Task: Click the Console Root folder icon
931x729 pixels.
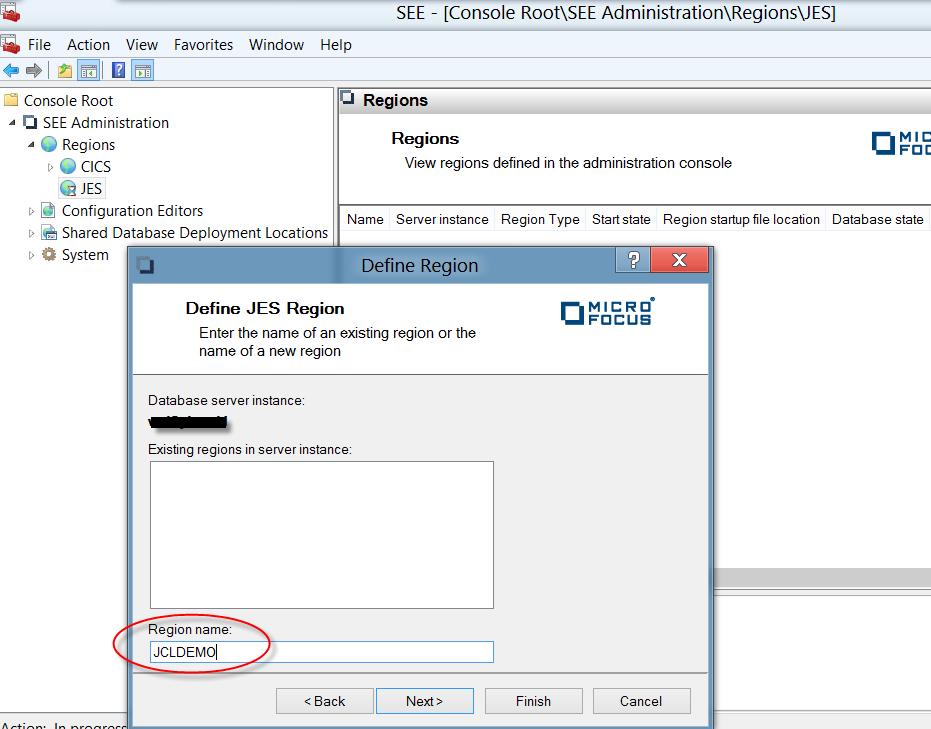Action: pyautogui.click(x=11, y=100)
